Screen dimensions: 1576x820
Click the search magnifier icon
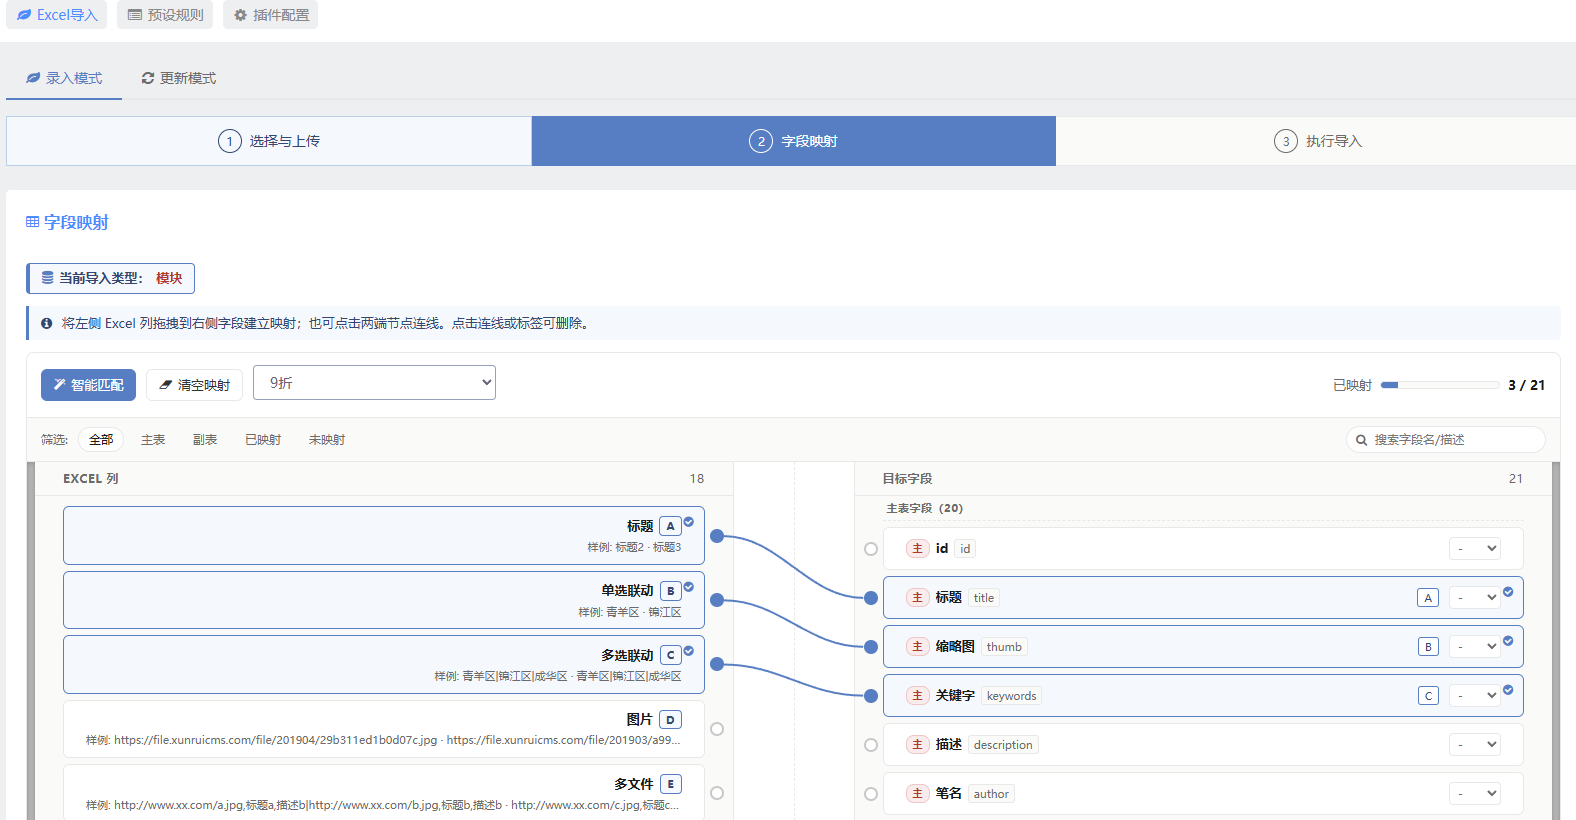[x=1361, y=440]
